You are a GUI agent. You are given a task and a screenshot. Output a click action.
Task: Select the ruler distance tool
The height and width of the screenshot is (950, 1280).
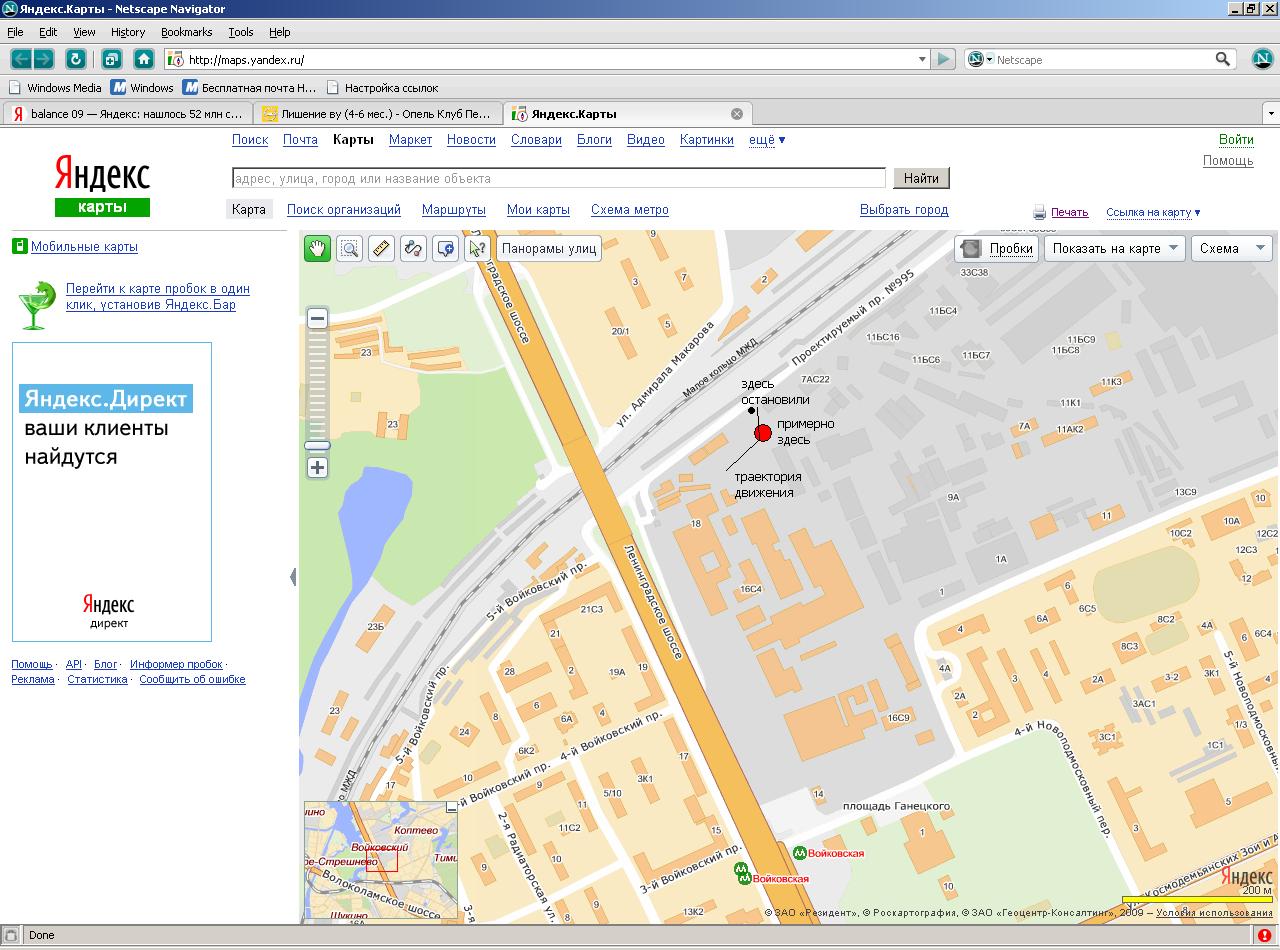[381, 248]
